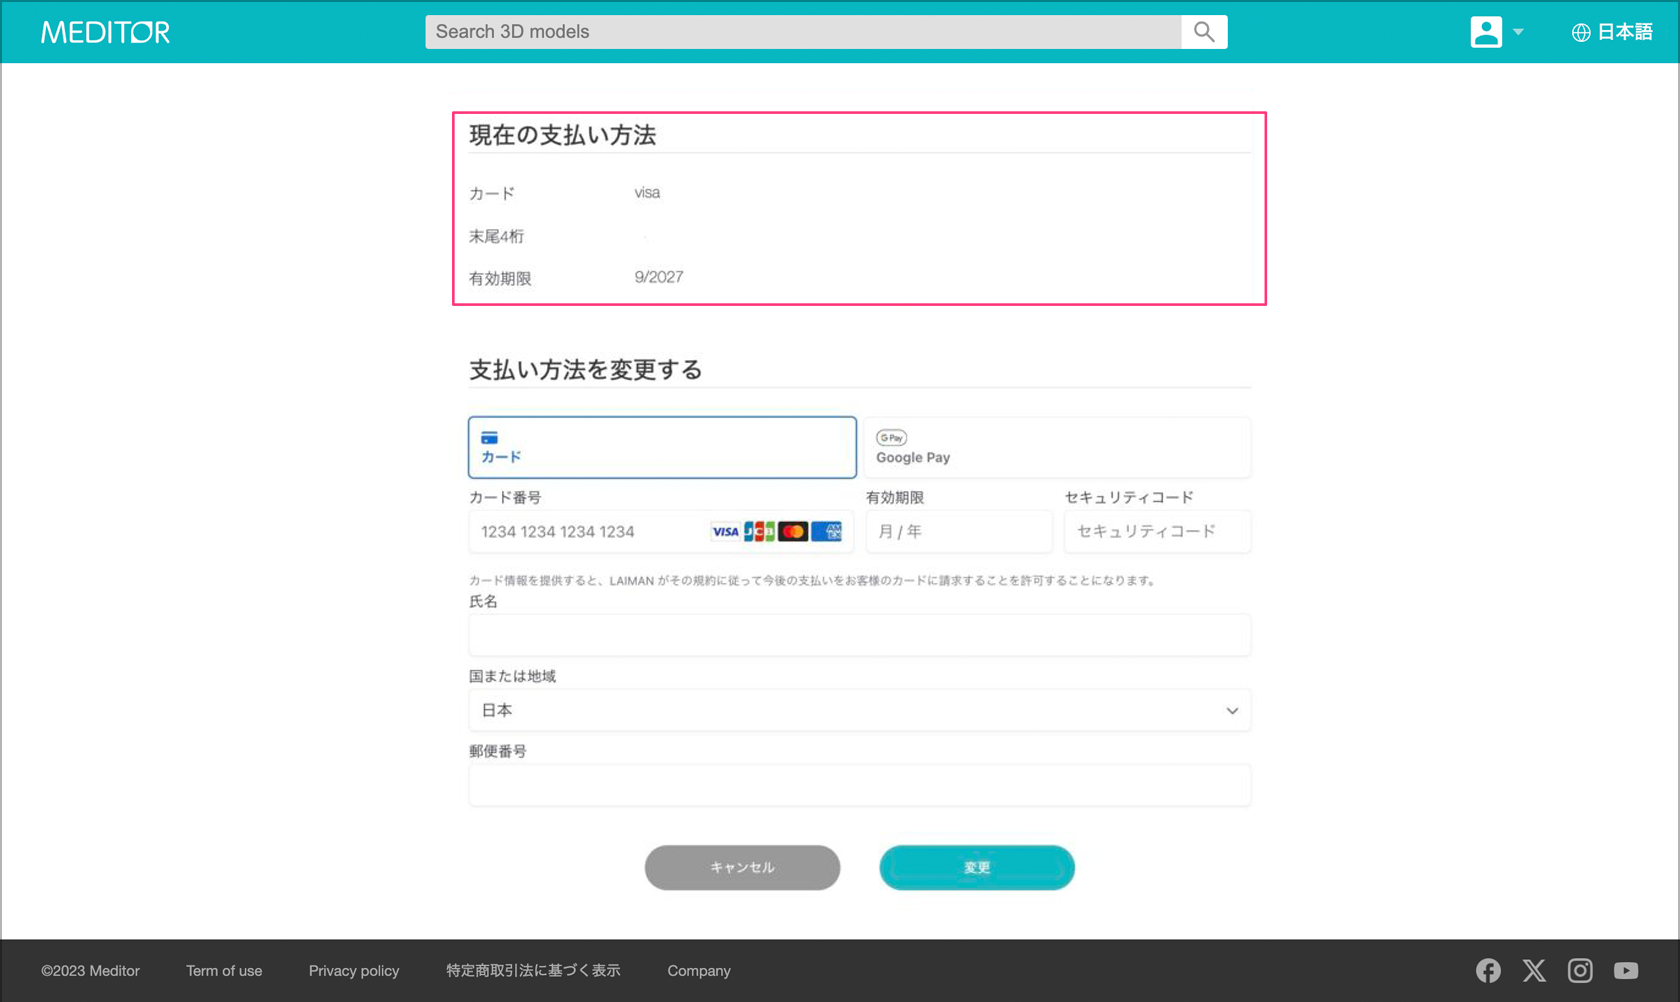Expand the account menu arrow
The width and height of the screenshot is (1680, 1002).
(1518, 32)
